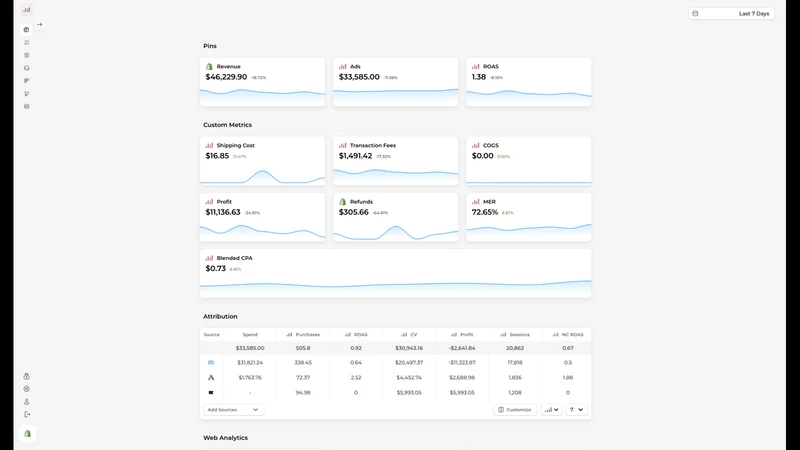Open the cube-shaped products sidebar icon
The width and height of the screenshot is (800, 450).
point(27,55)
